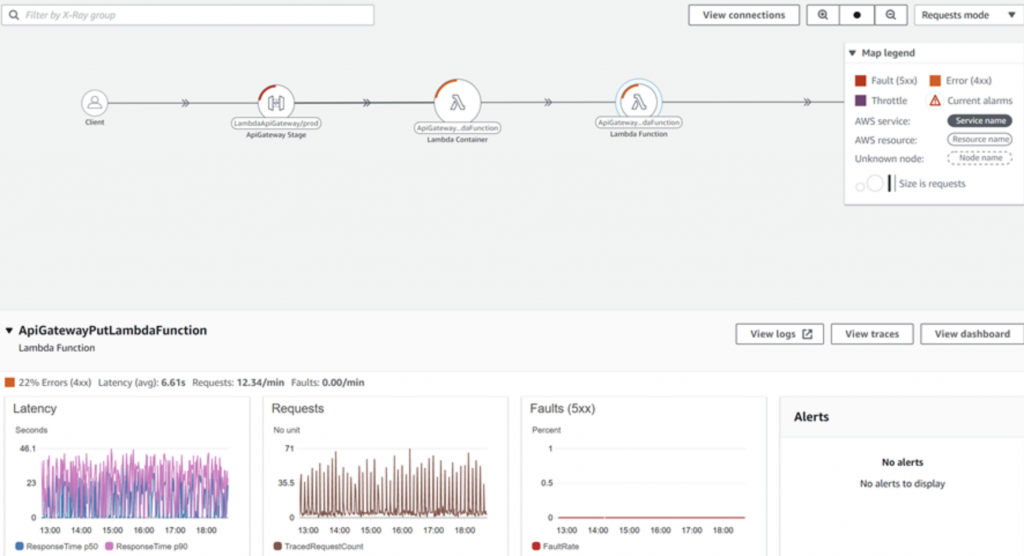
Task: Toggle ResponseTime p90 series in Latency chart
Action: coord(146,546)
